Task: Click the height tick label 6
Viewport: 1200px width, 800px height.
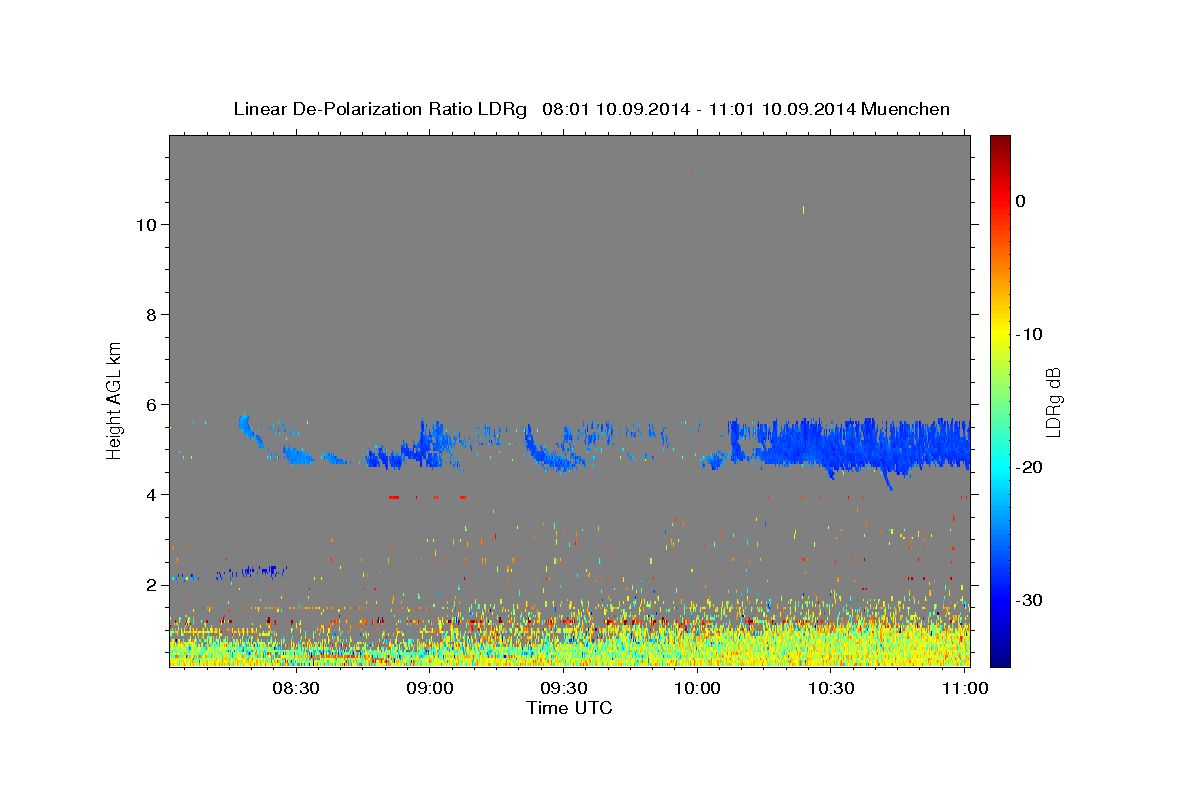Action: [150, 404]
